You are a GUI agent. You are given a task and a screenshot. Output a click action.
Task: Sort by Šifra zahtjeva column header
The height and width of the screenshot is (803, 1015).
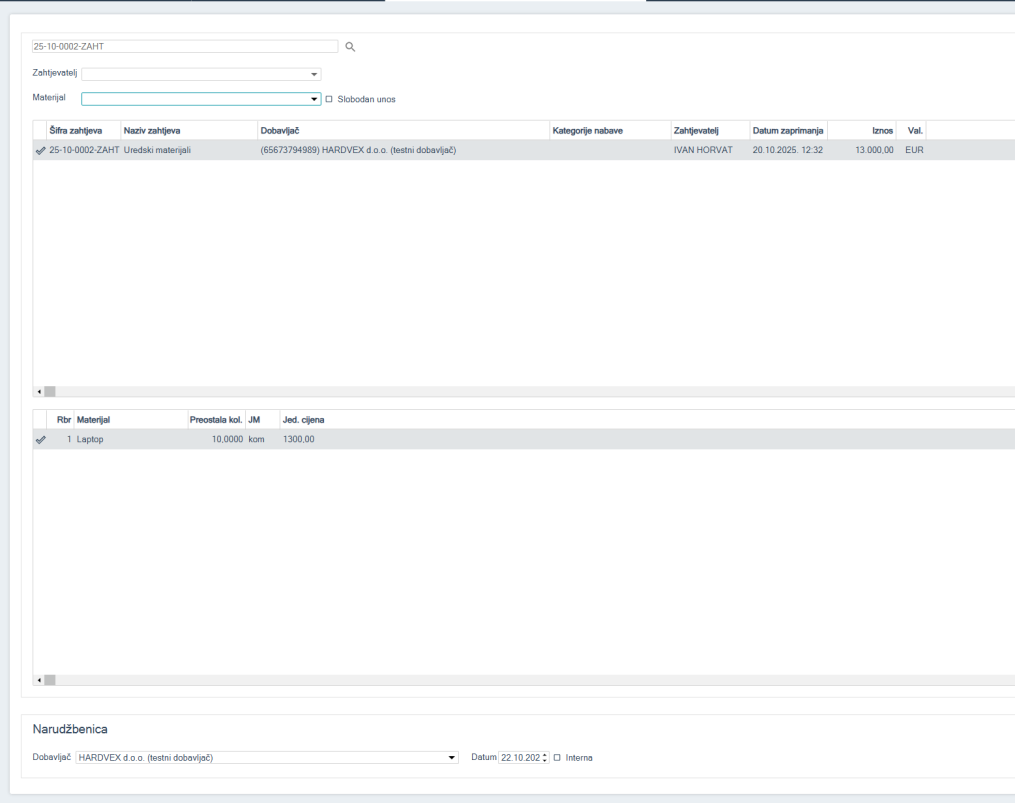pyautogui.click(x=76, y=130)
